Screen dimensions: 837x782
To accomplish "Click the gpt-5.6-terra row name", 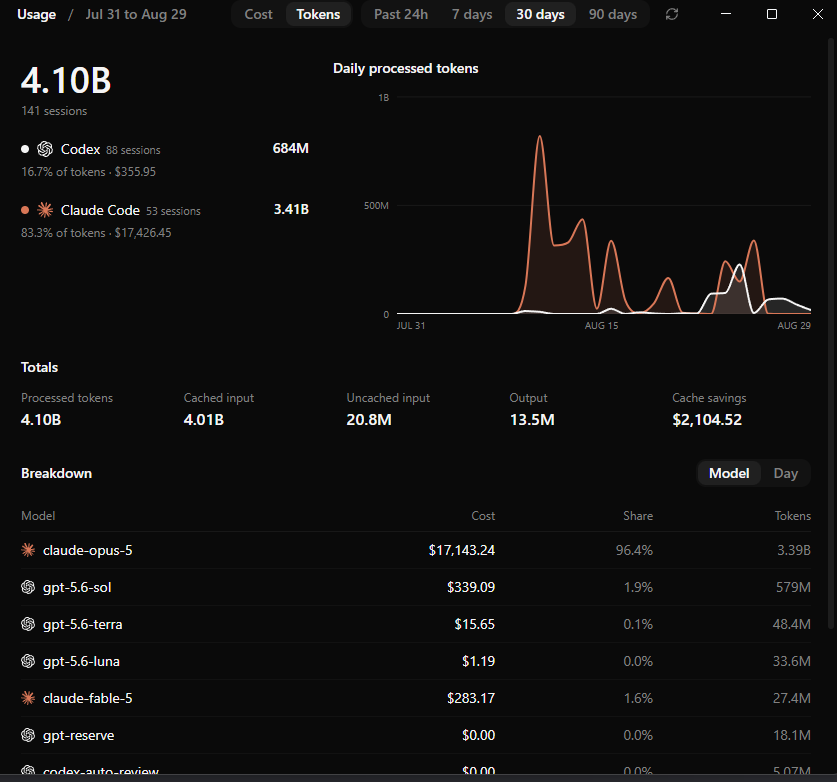I will click(83, 624).
